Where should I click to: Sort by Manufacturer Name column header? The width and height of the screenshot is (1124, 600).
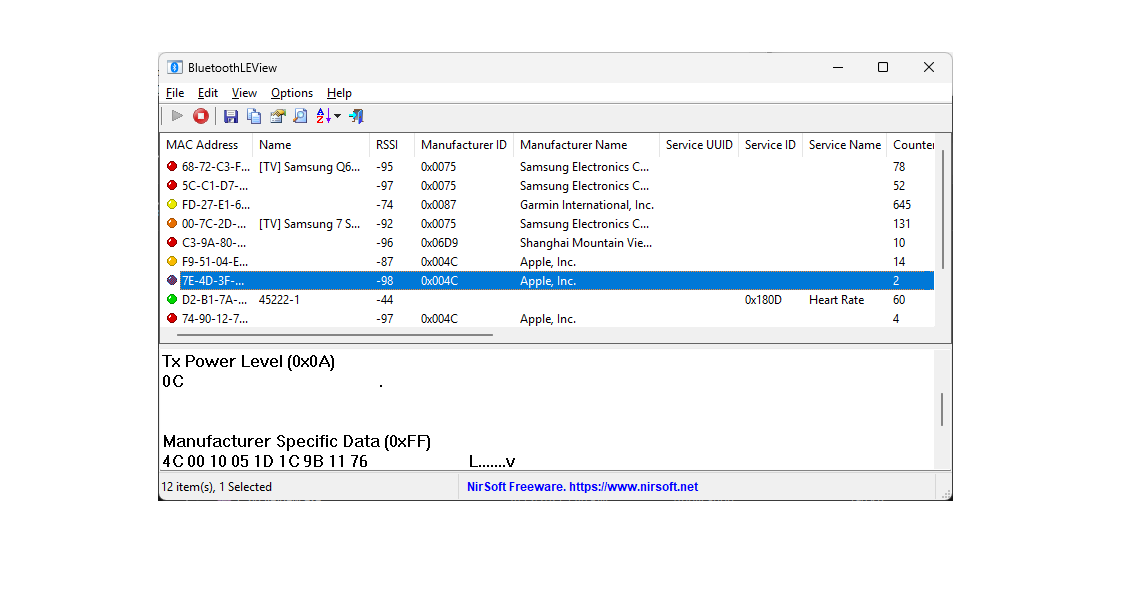586,145
